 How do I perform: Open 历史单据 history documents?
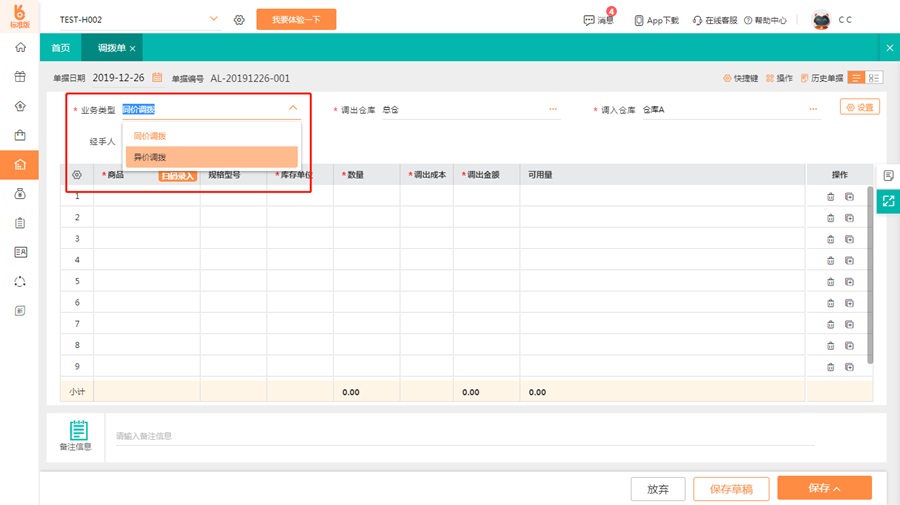click(822, 78)
